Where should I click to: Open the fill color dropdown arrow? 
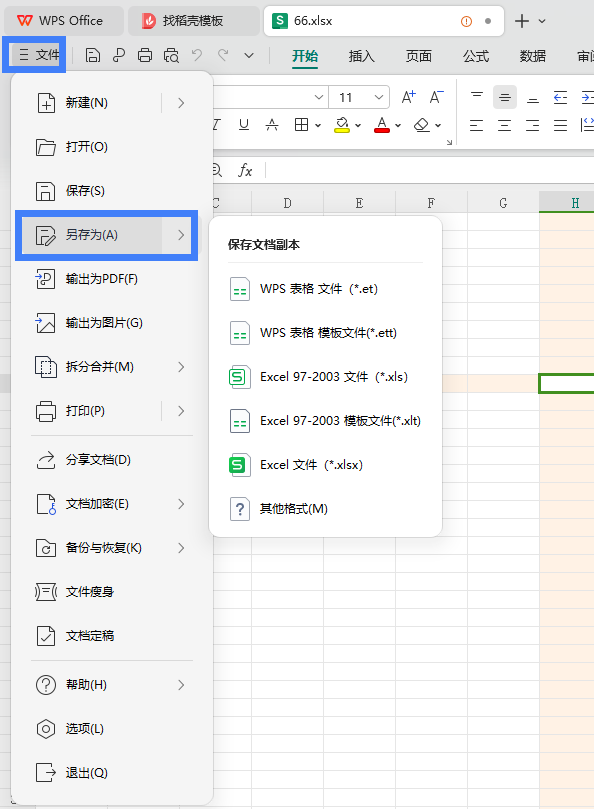tap(358, 125)
